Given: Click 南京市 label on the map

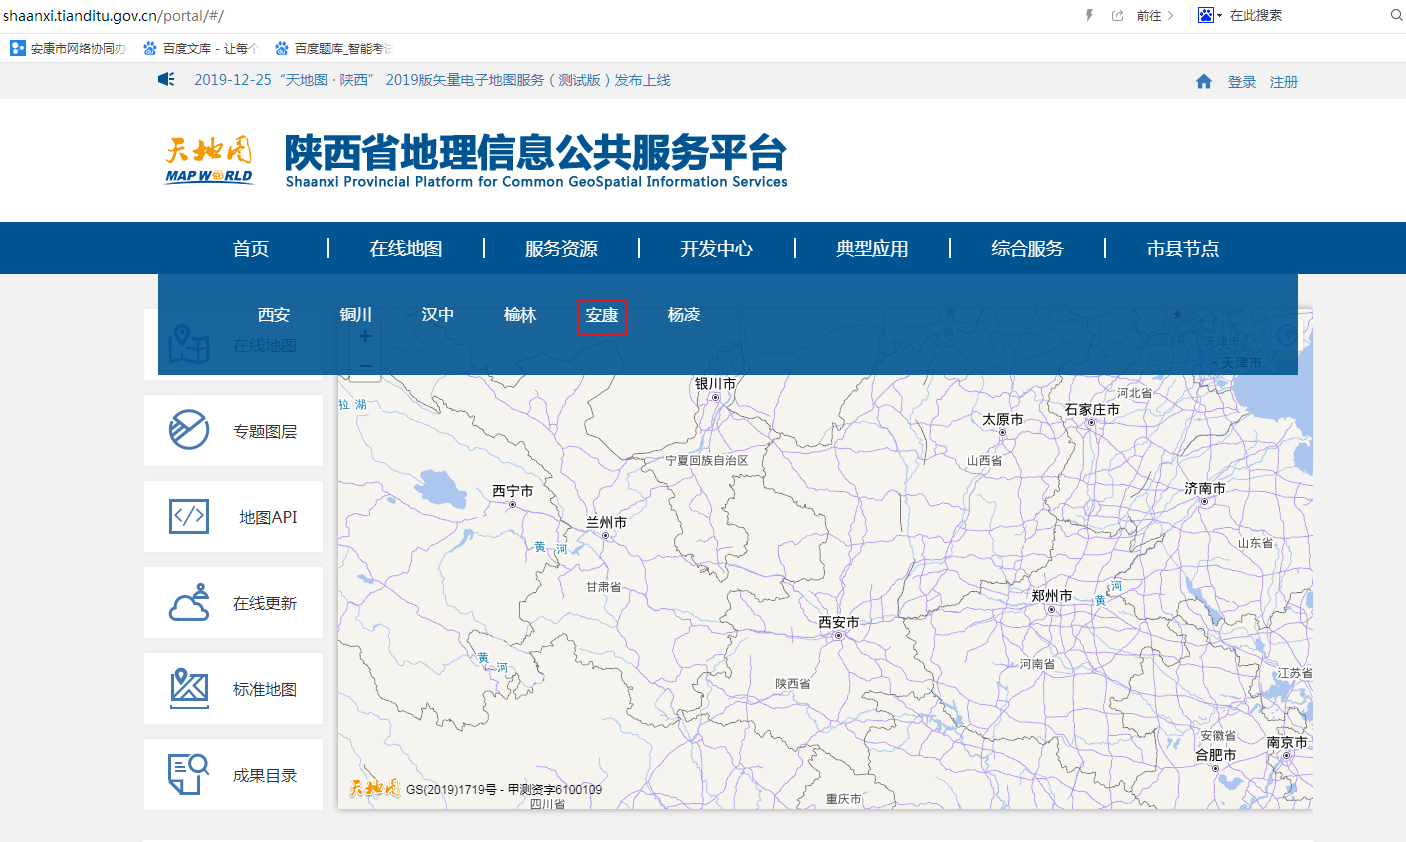Looking at the screenshot, I should point(1287,742).
